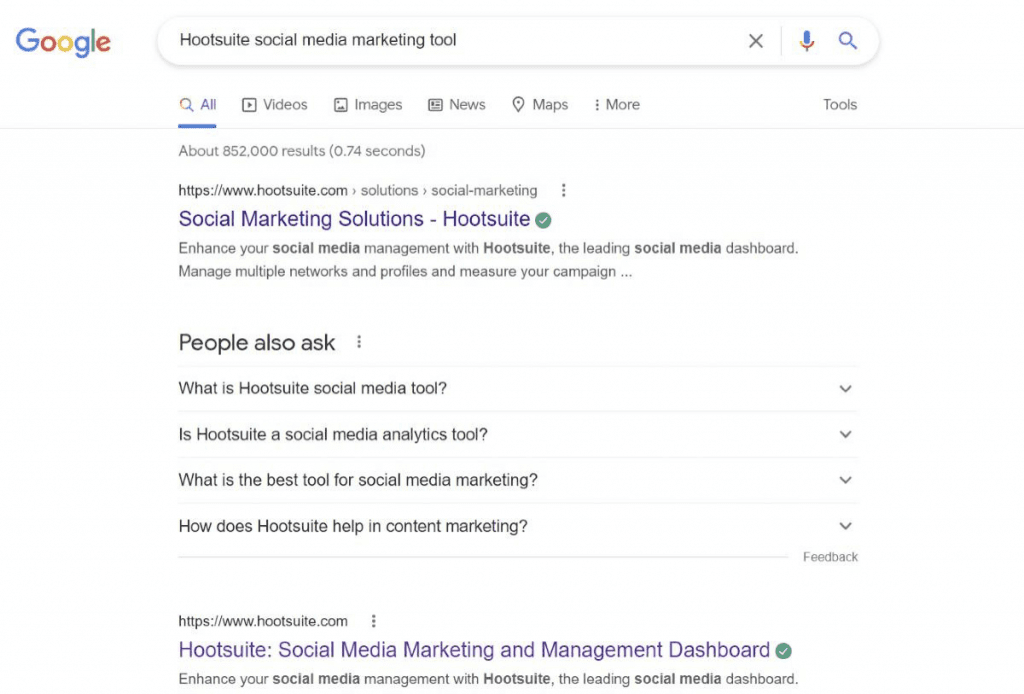
Task: Select the All results tab
Action: tap(197, 104)
